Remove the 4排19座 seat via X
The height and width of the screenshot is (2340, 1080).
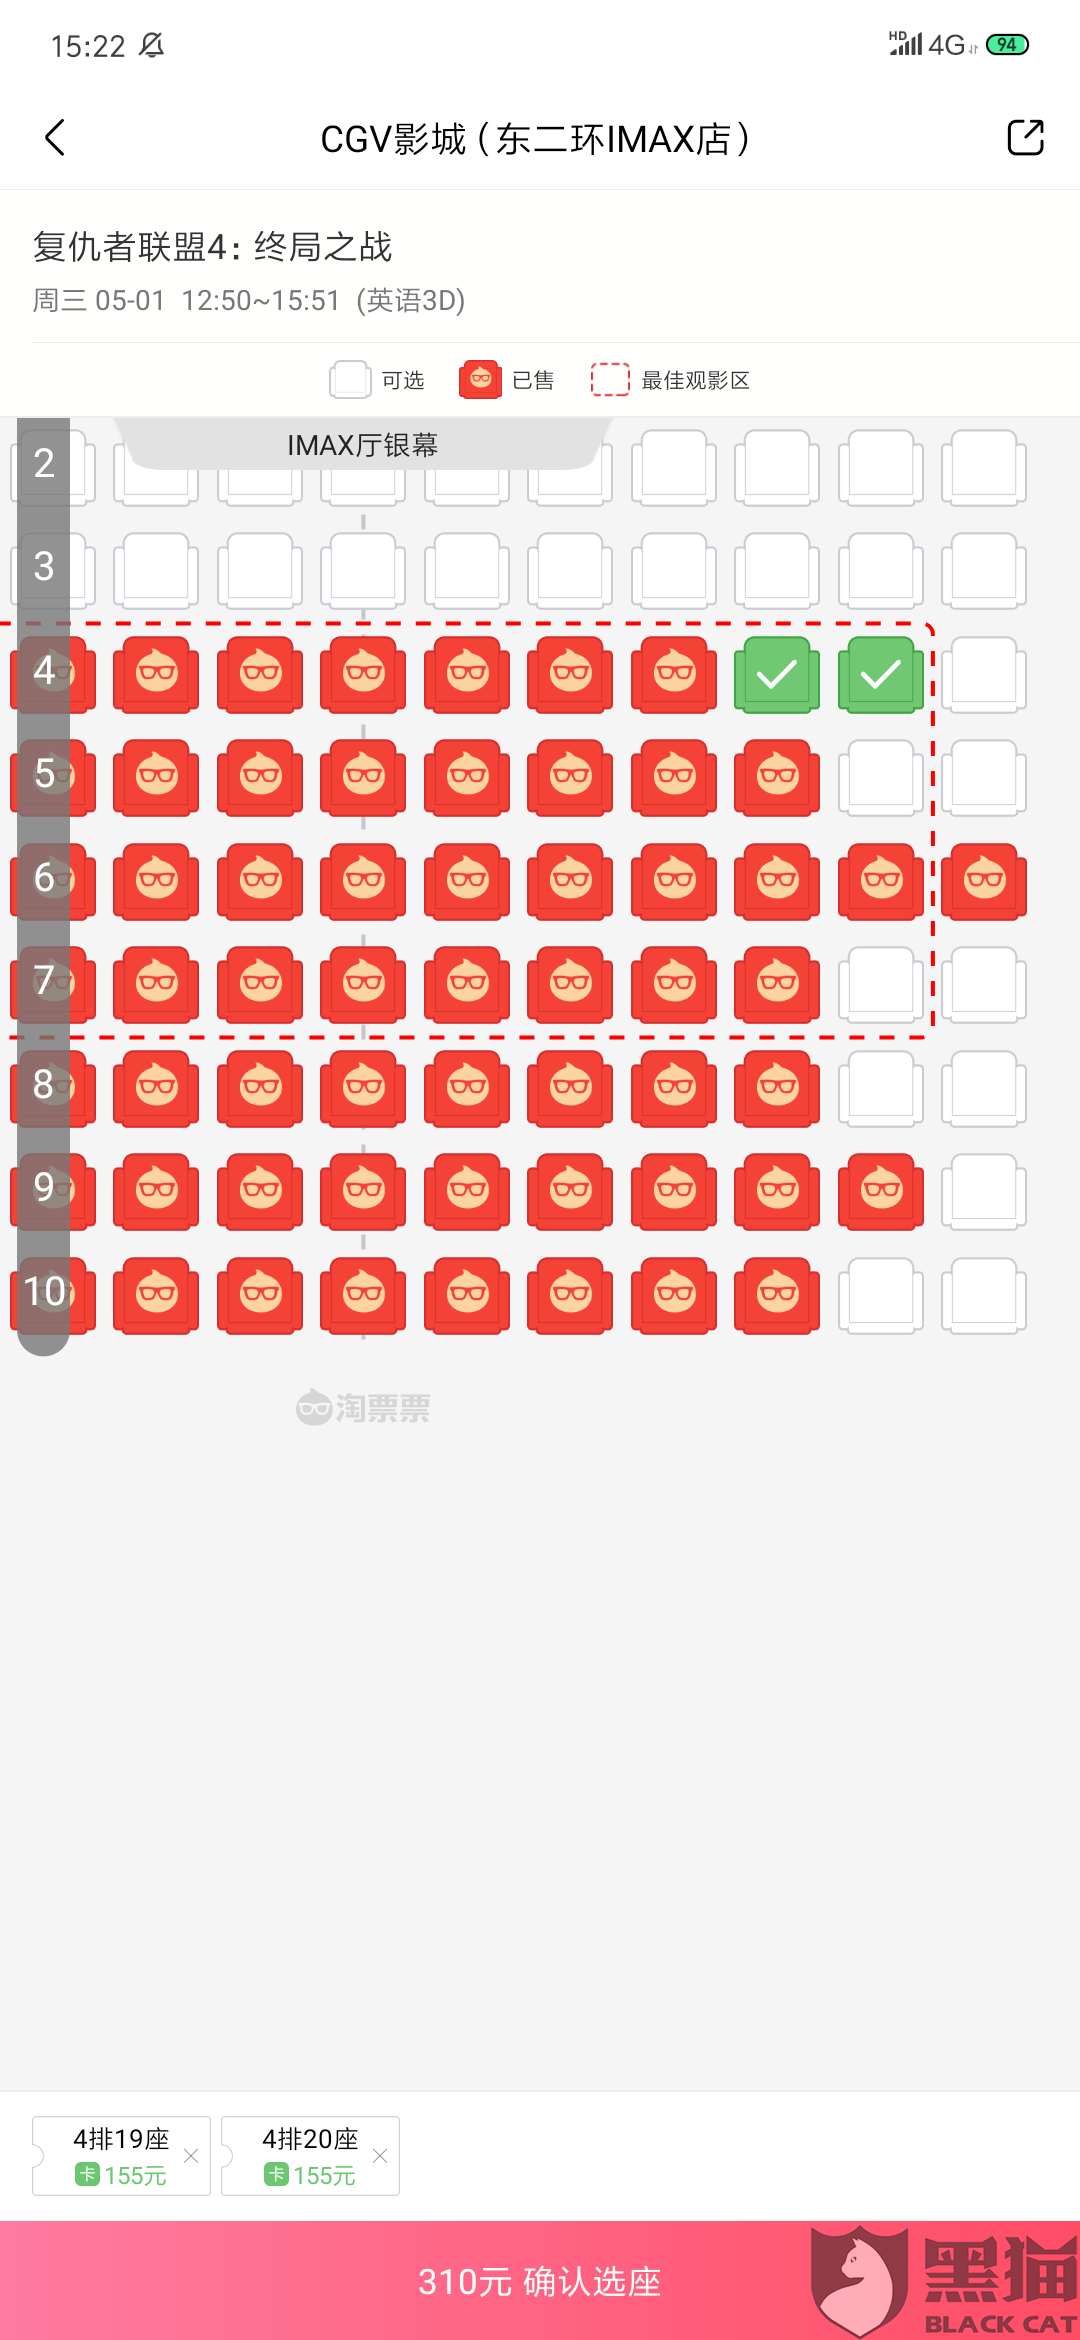pyautogui.click(x=191, y=2156)
